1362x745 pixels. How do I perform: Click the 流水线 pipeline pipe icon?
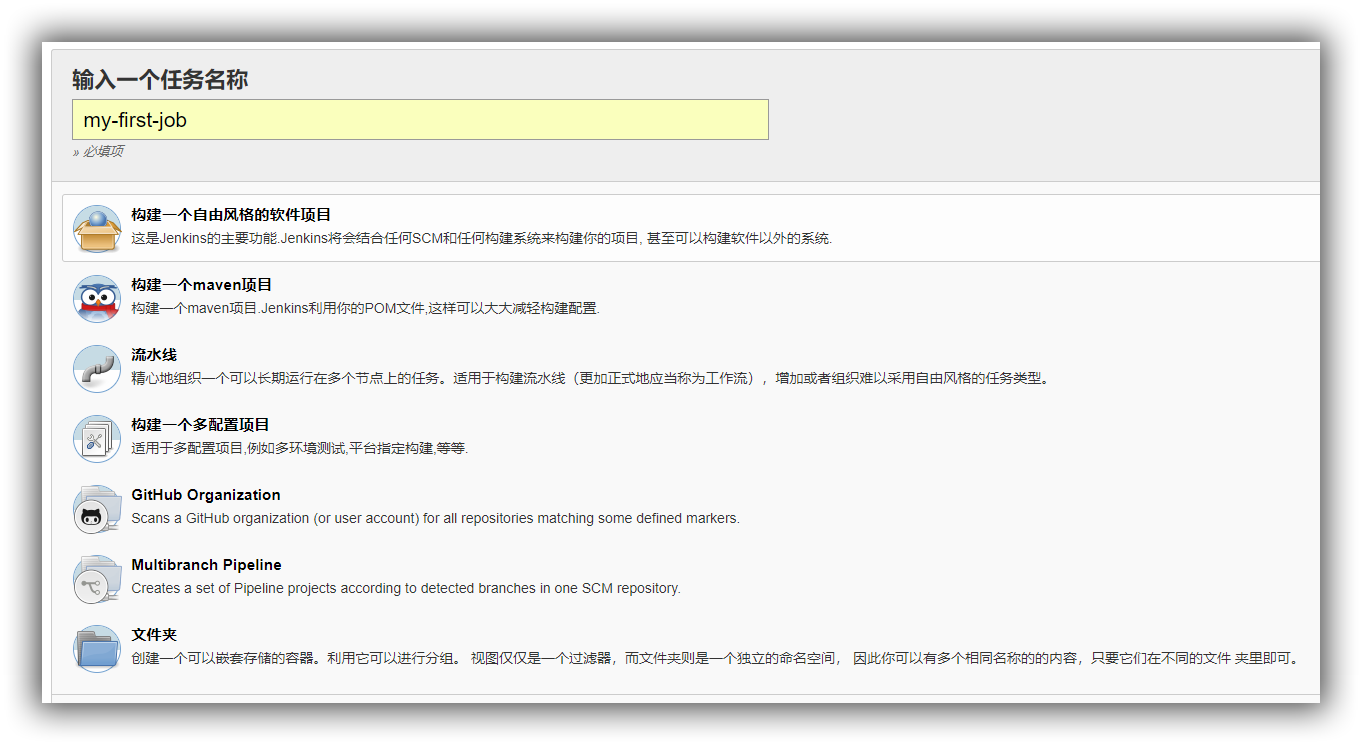tap(97, 369)
